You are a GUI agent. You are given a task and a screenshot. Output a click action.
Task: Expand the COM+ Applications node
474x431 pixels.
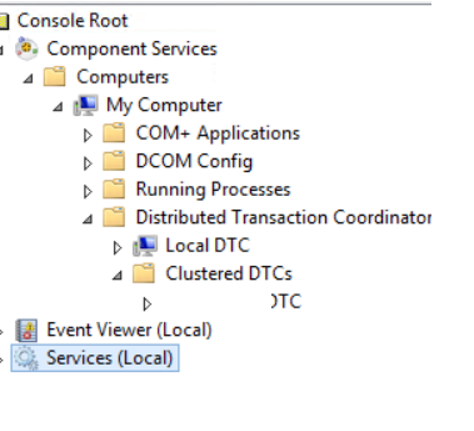(x=88, y=135)
